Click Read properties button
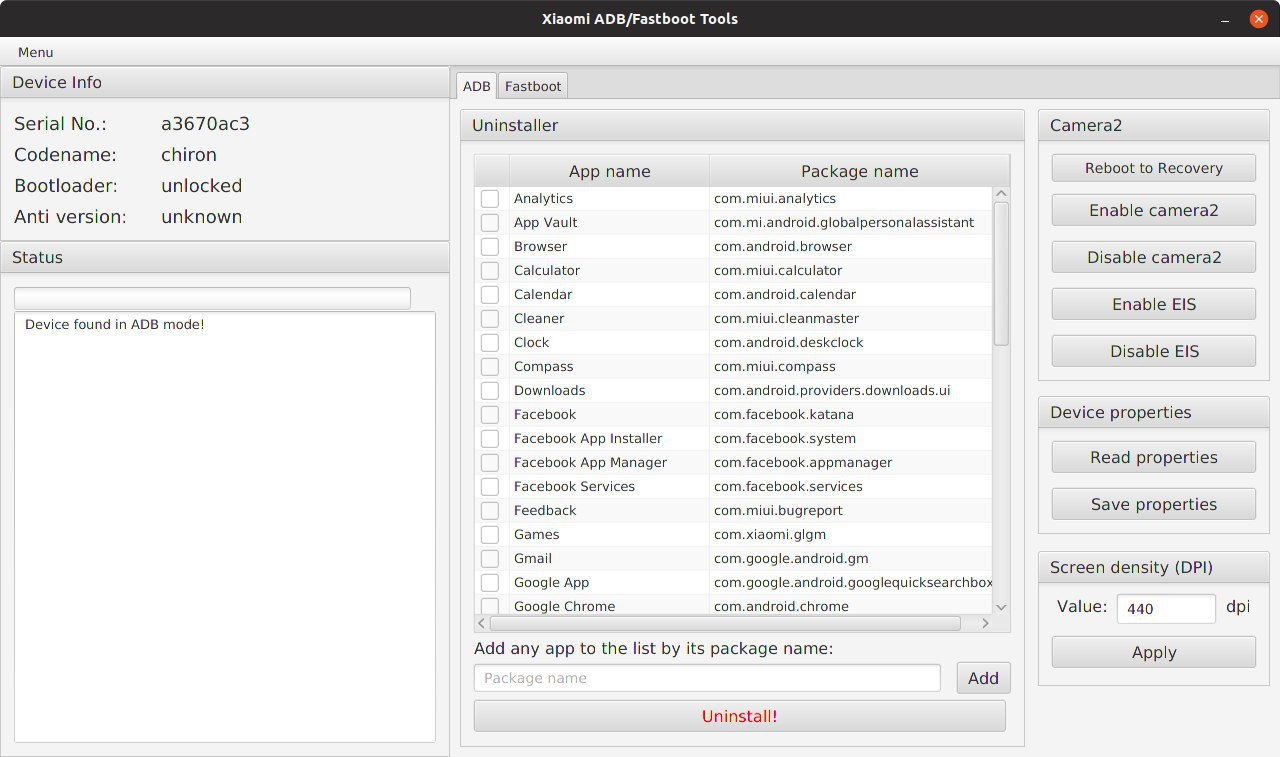The image size is (1280, 757). [x=1153, y=457]
